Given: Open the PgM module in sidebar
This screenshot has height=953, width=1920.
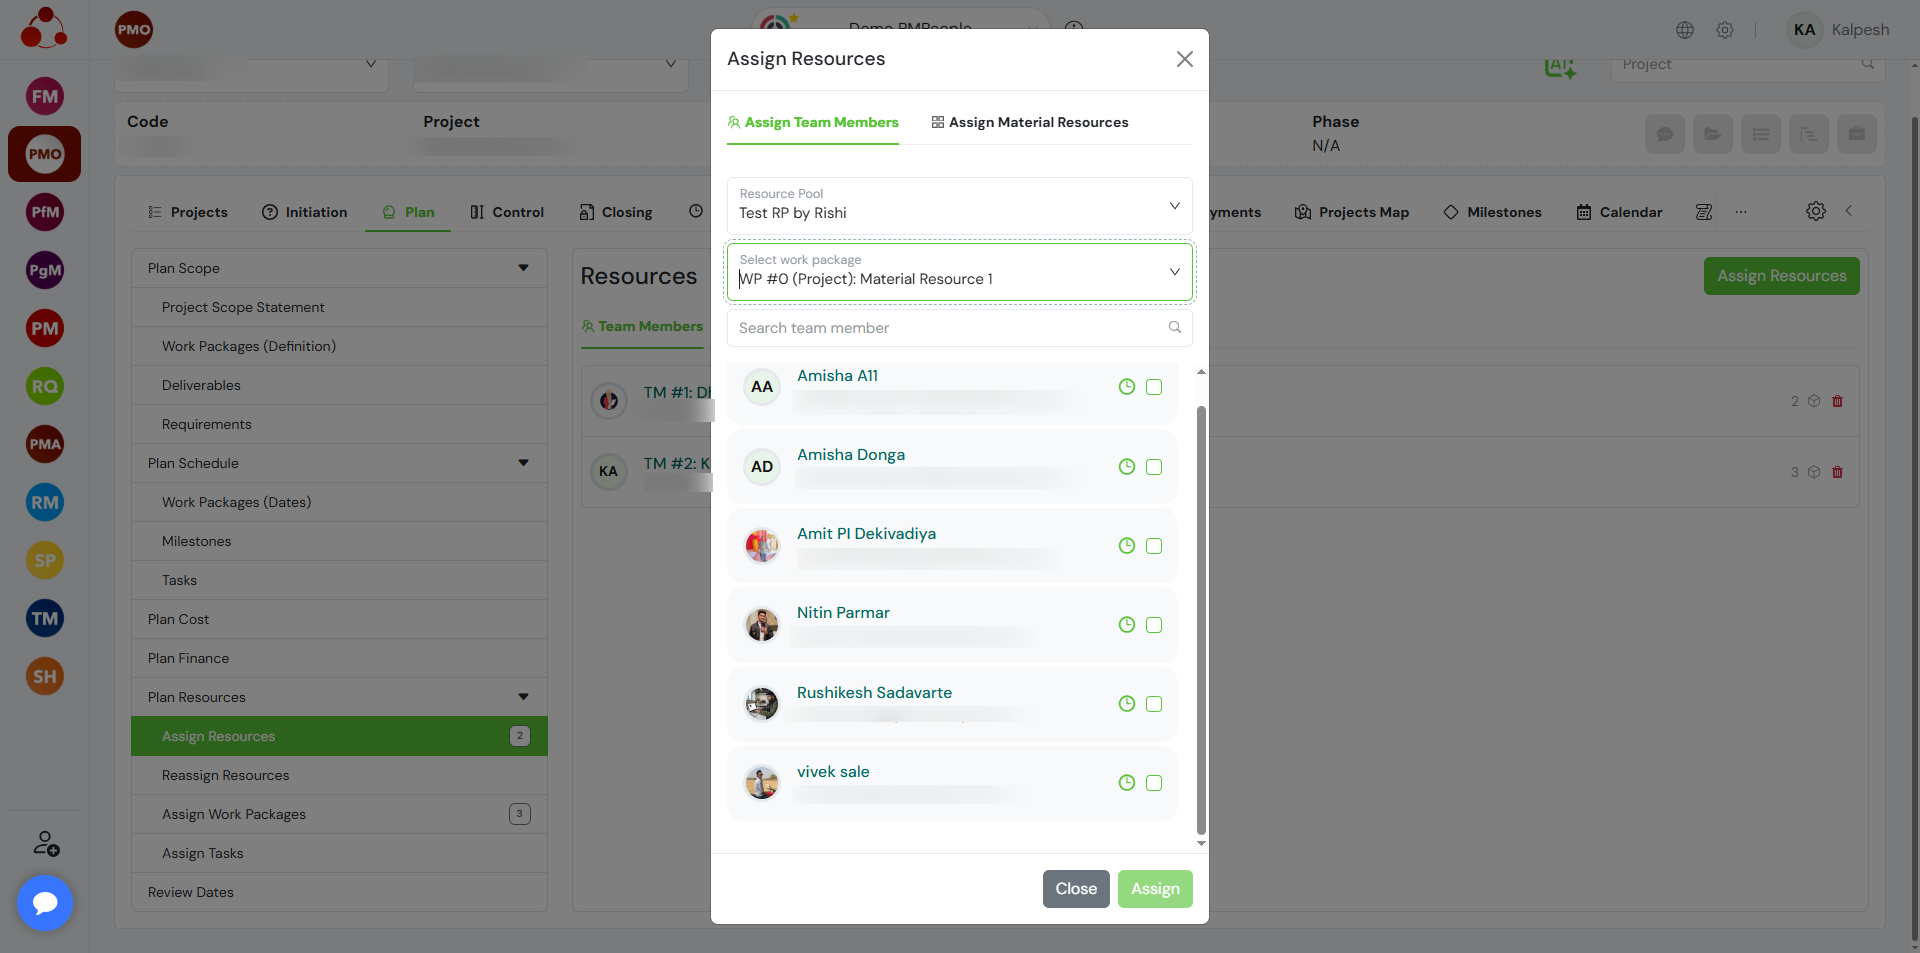Looking at the screenshot, I should [45, 270].
